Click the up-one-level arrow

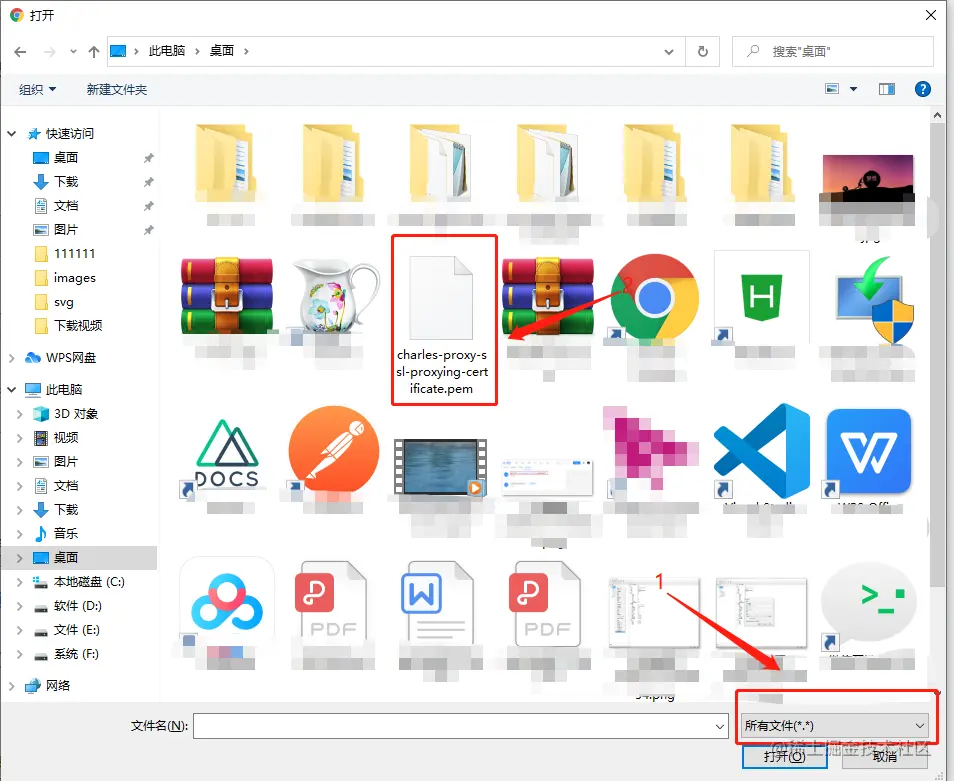[94, 52]
